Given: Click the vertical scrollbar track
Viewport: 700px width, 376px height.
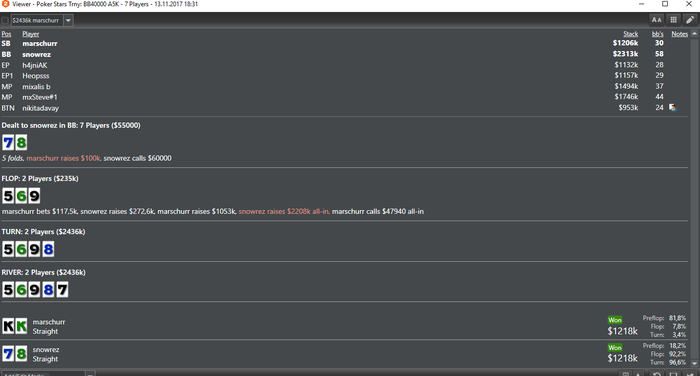Looking at the screenshot, I should pyautogui.click(x=695, y=199).
